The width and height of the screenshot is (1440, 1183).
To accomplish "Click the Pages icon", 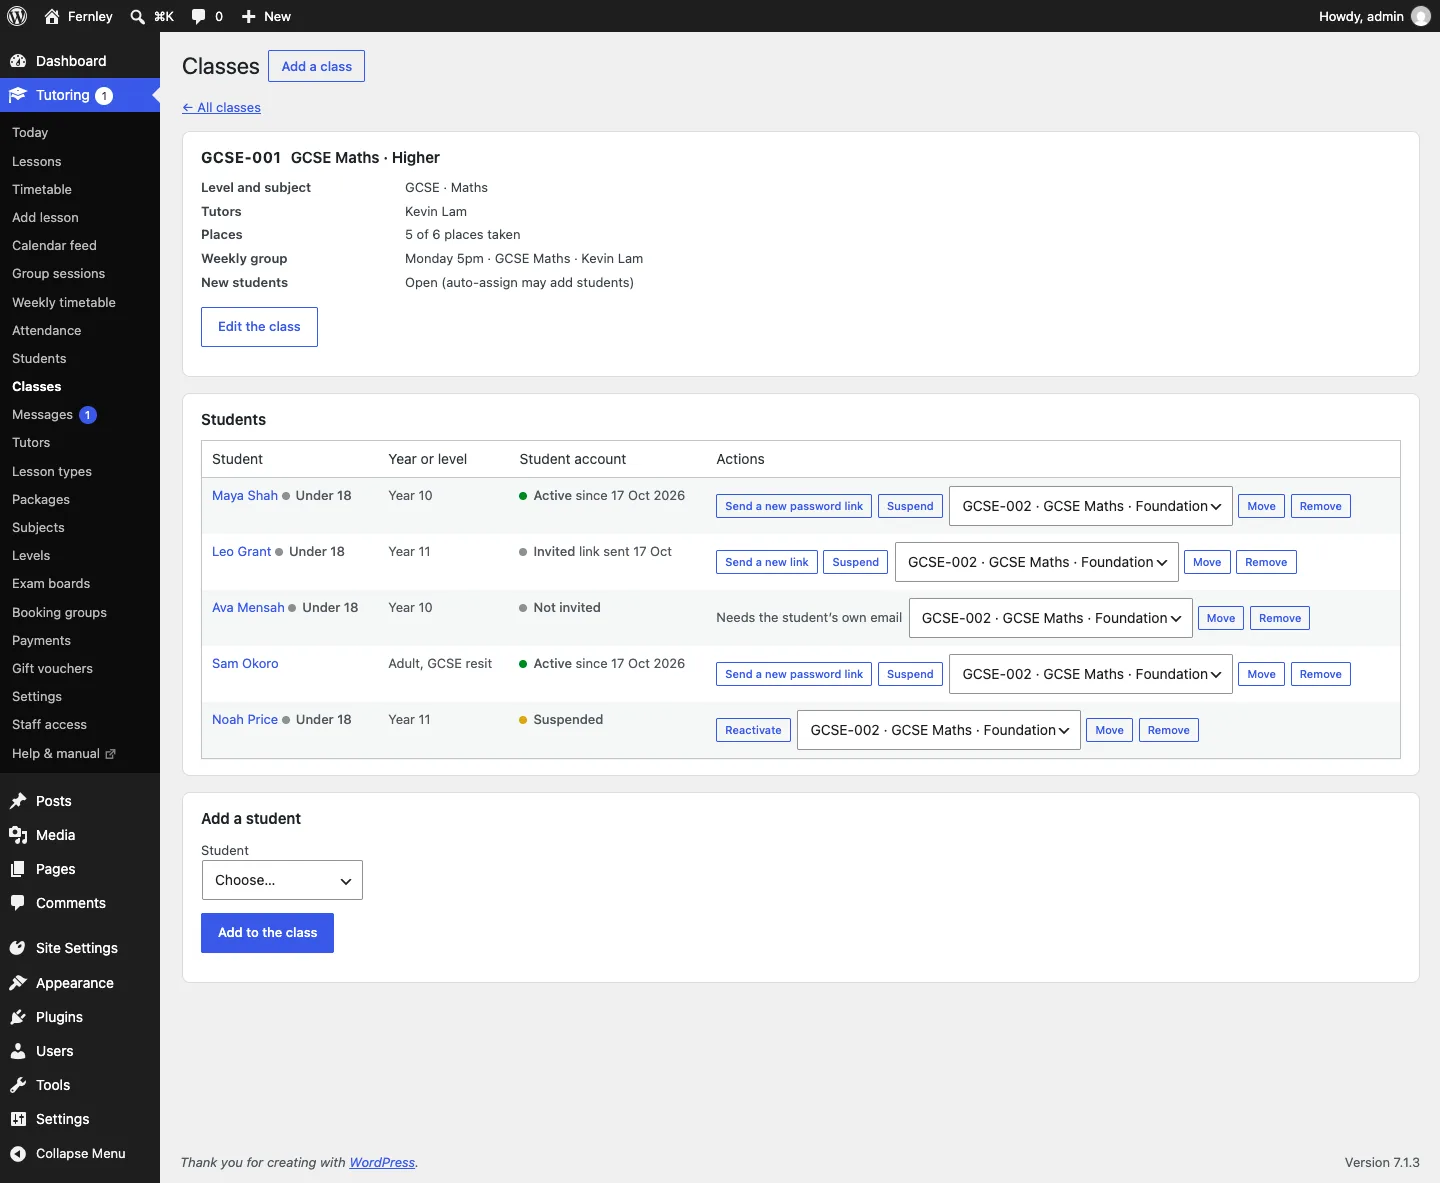I will (18, 869).
